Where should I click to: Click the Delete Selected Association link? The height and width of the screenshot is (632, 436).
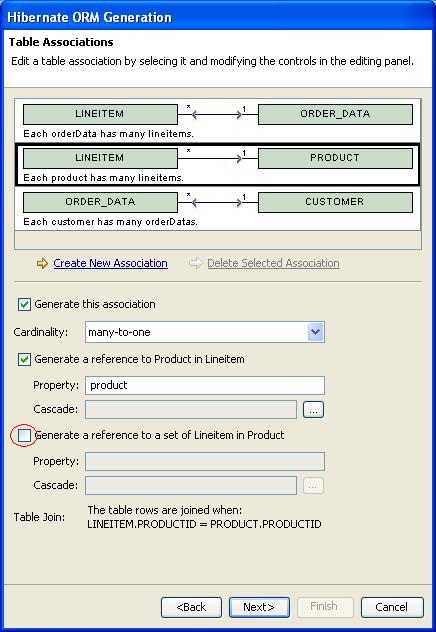273,263
